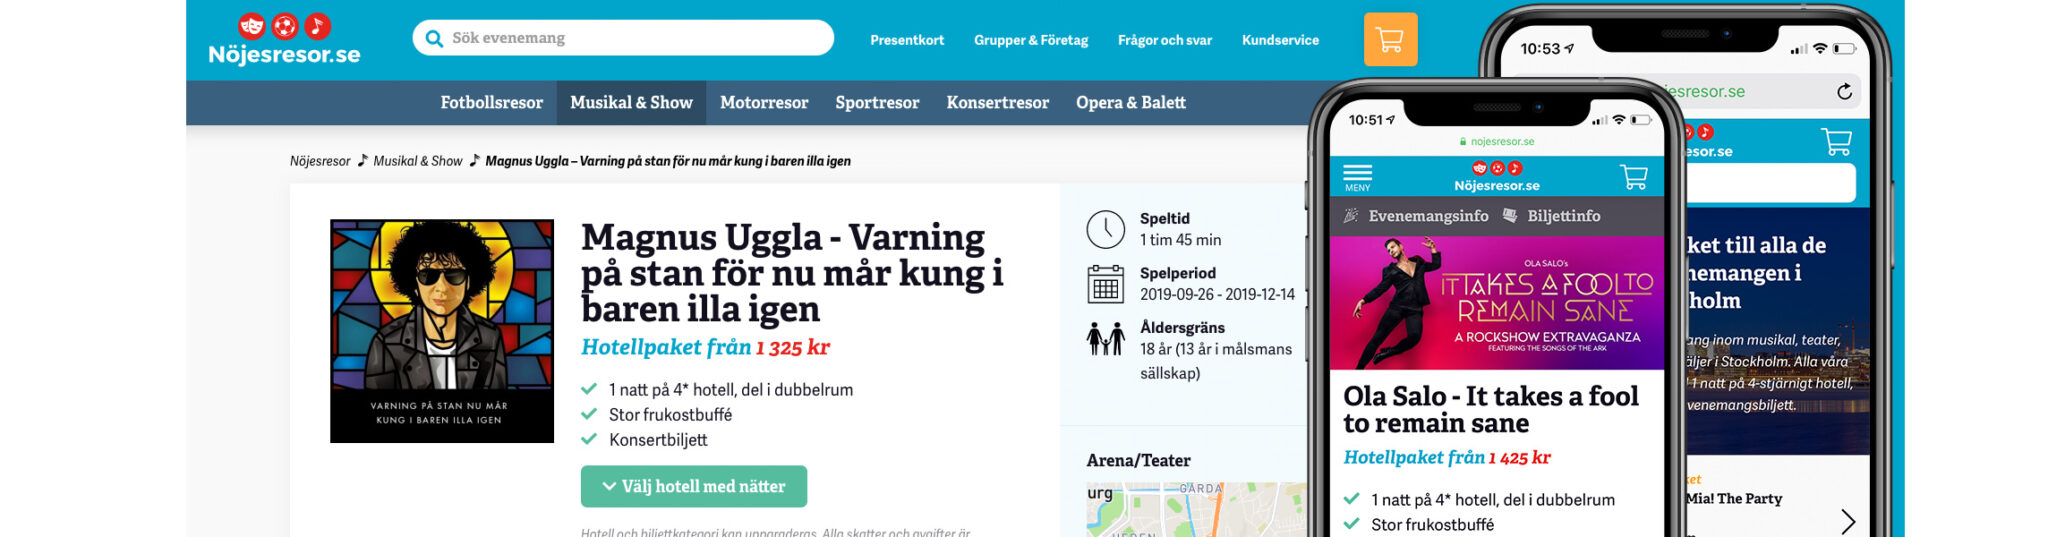Expand the Välj hotell med nätter dropdown
The image size is (2048, 537).
(693, 486)
